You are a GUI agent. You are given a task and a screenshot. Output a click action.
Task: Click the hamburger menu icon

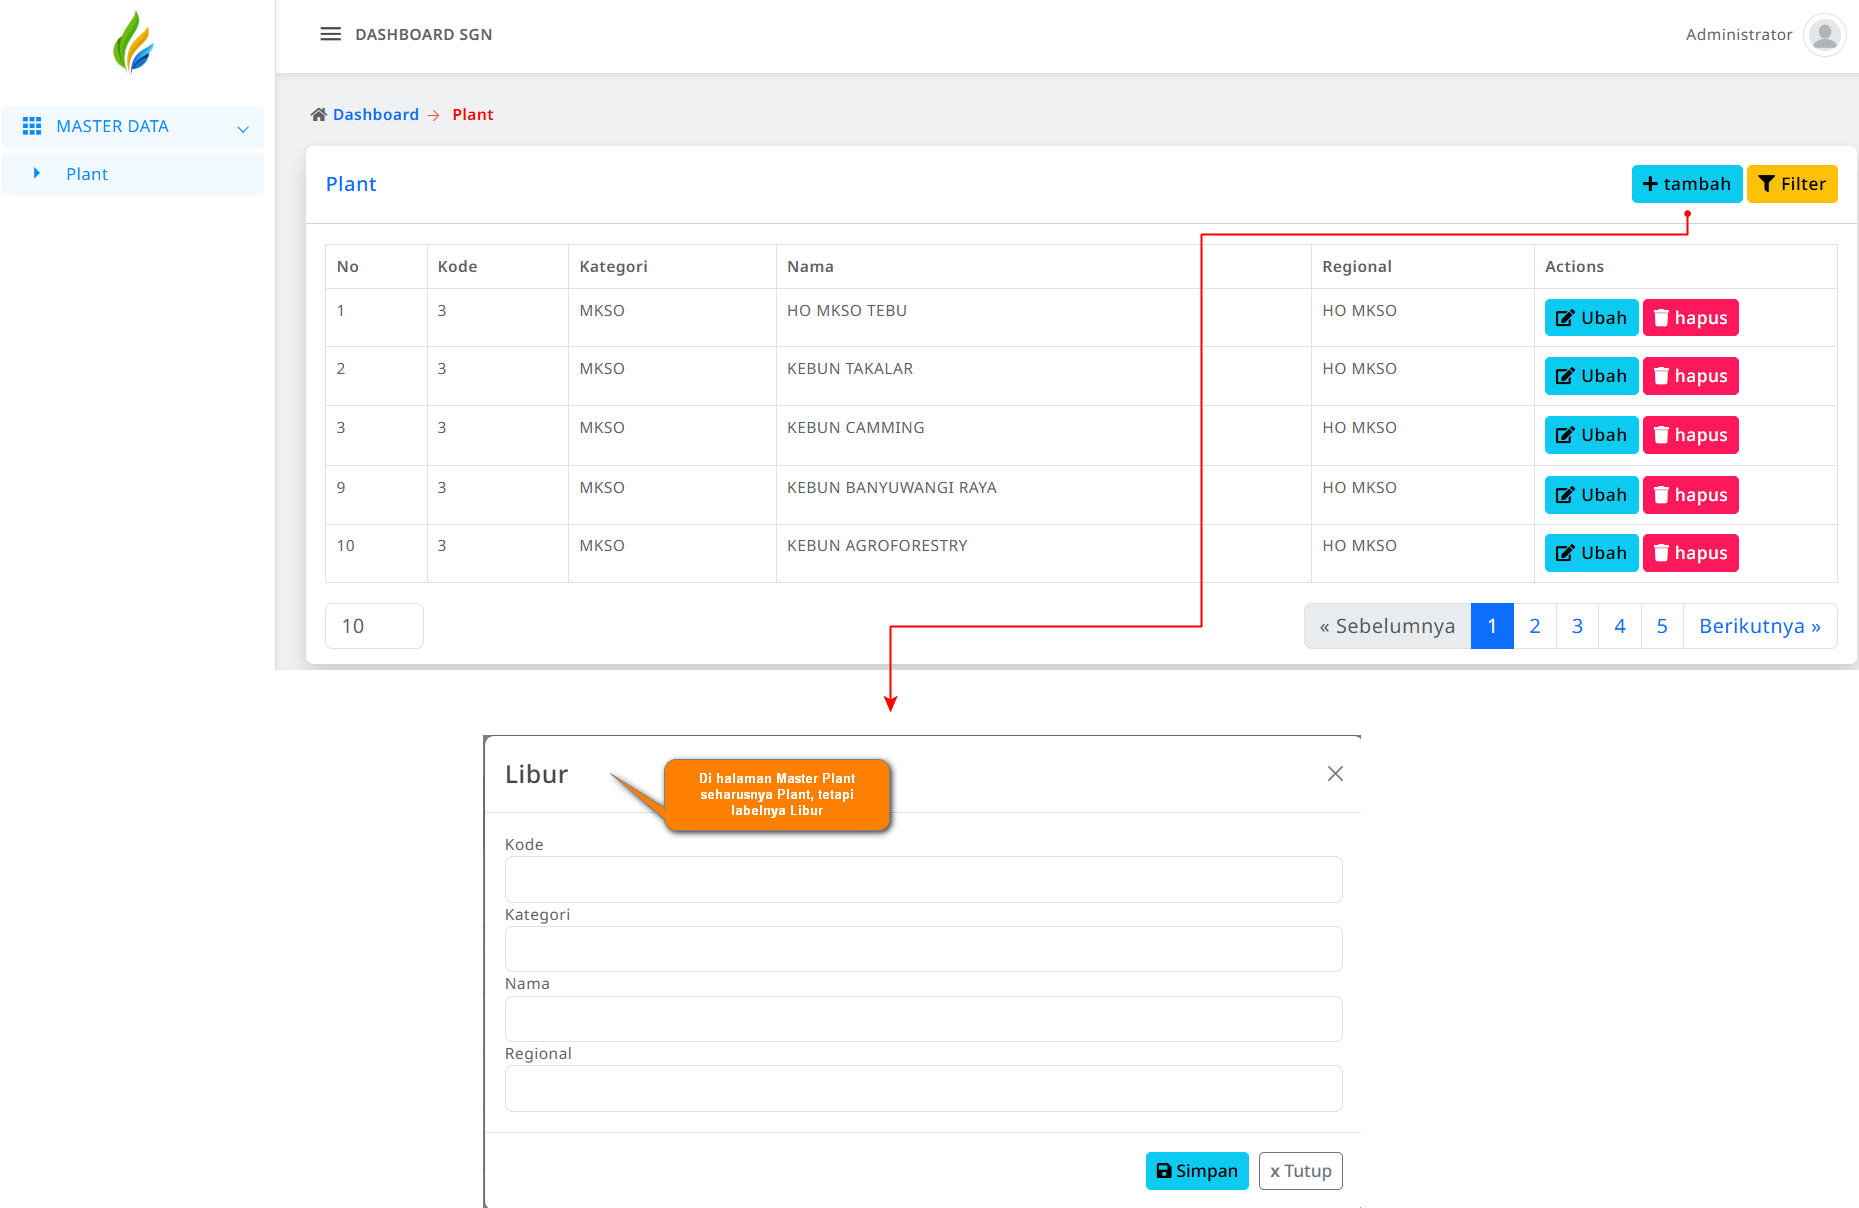pyautogui.click(x=330, y=34)
